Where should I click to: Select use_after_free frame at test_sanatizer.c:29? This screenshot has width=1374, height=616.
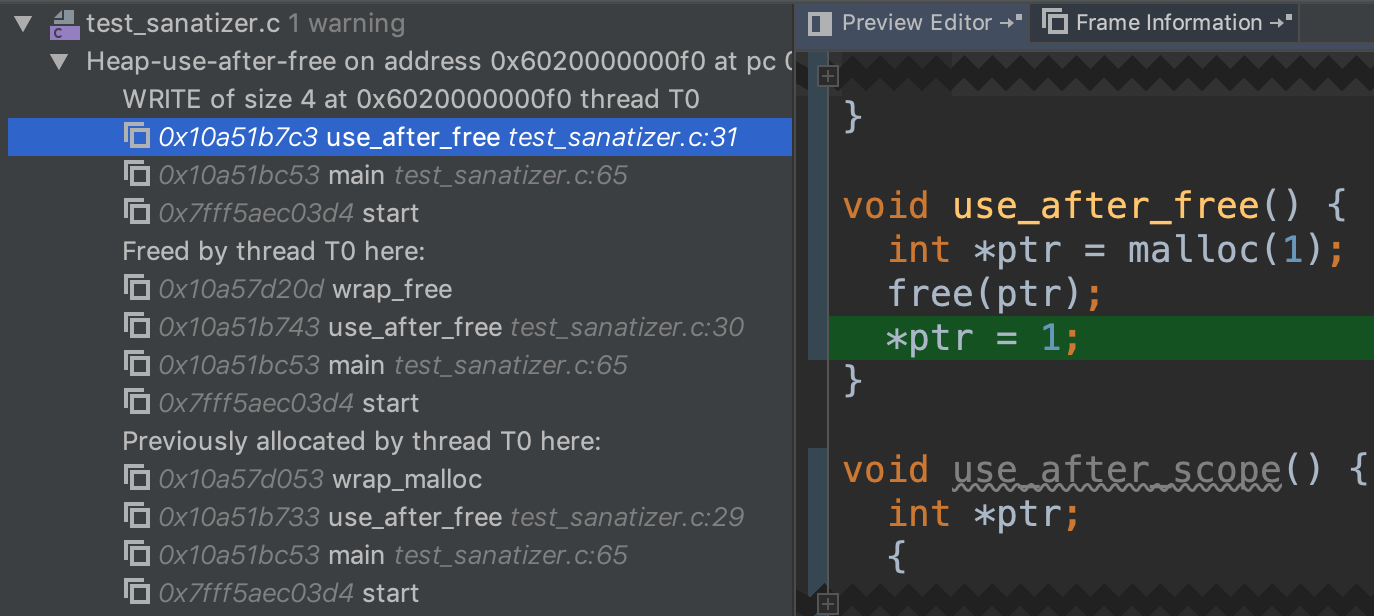[451, 517]
